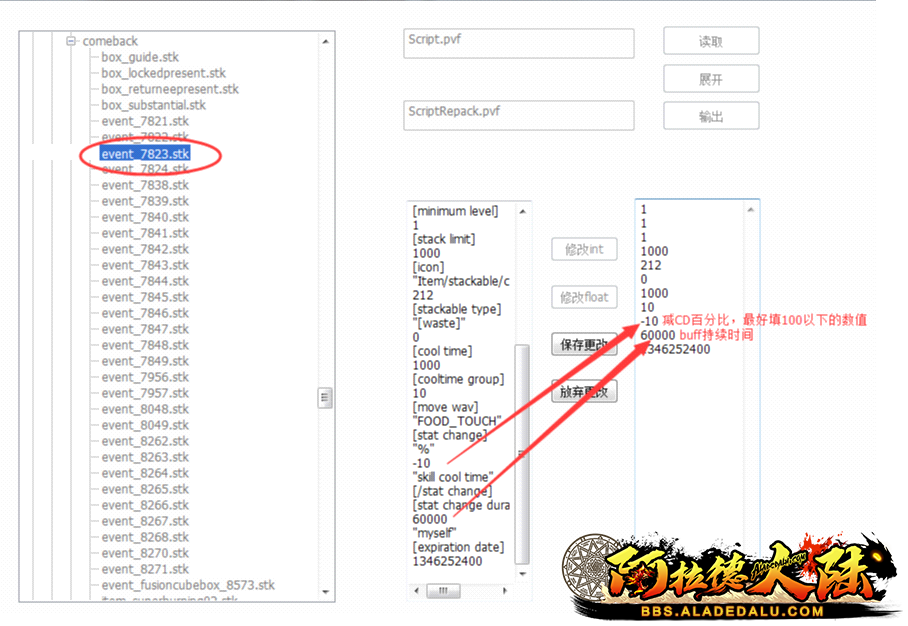Viewport: 908px width, 626px height.
Task: Collapse the comeback folder tree node
Action: pyautogui.click(x=71, y=41)
